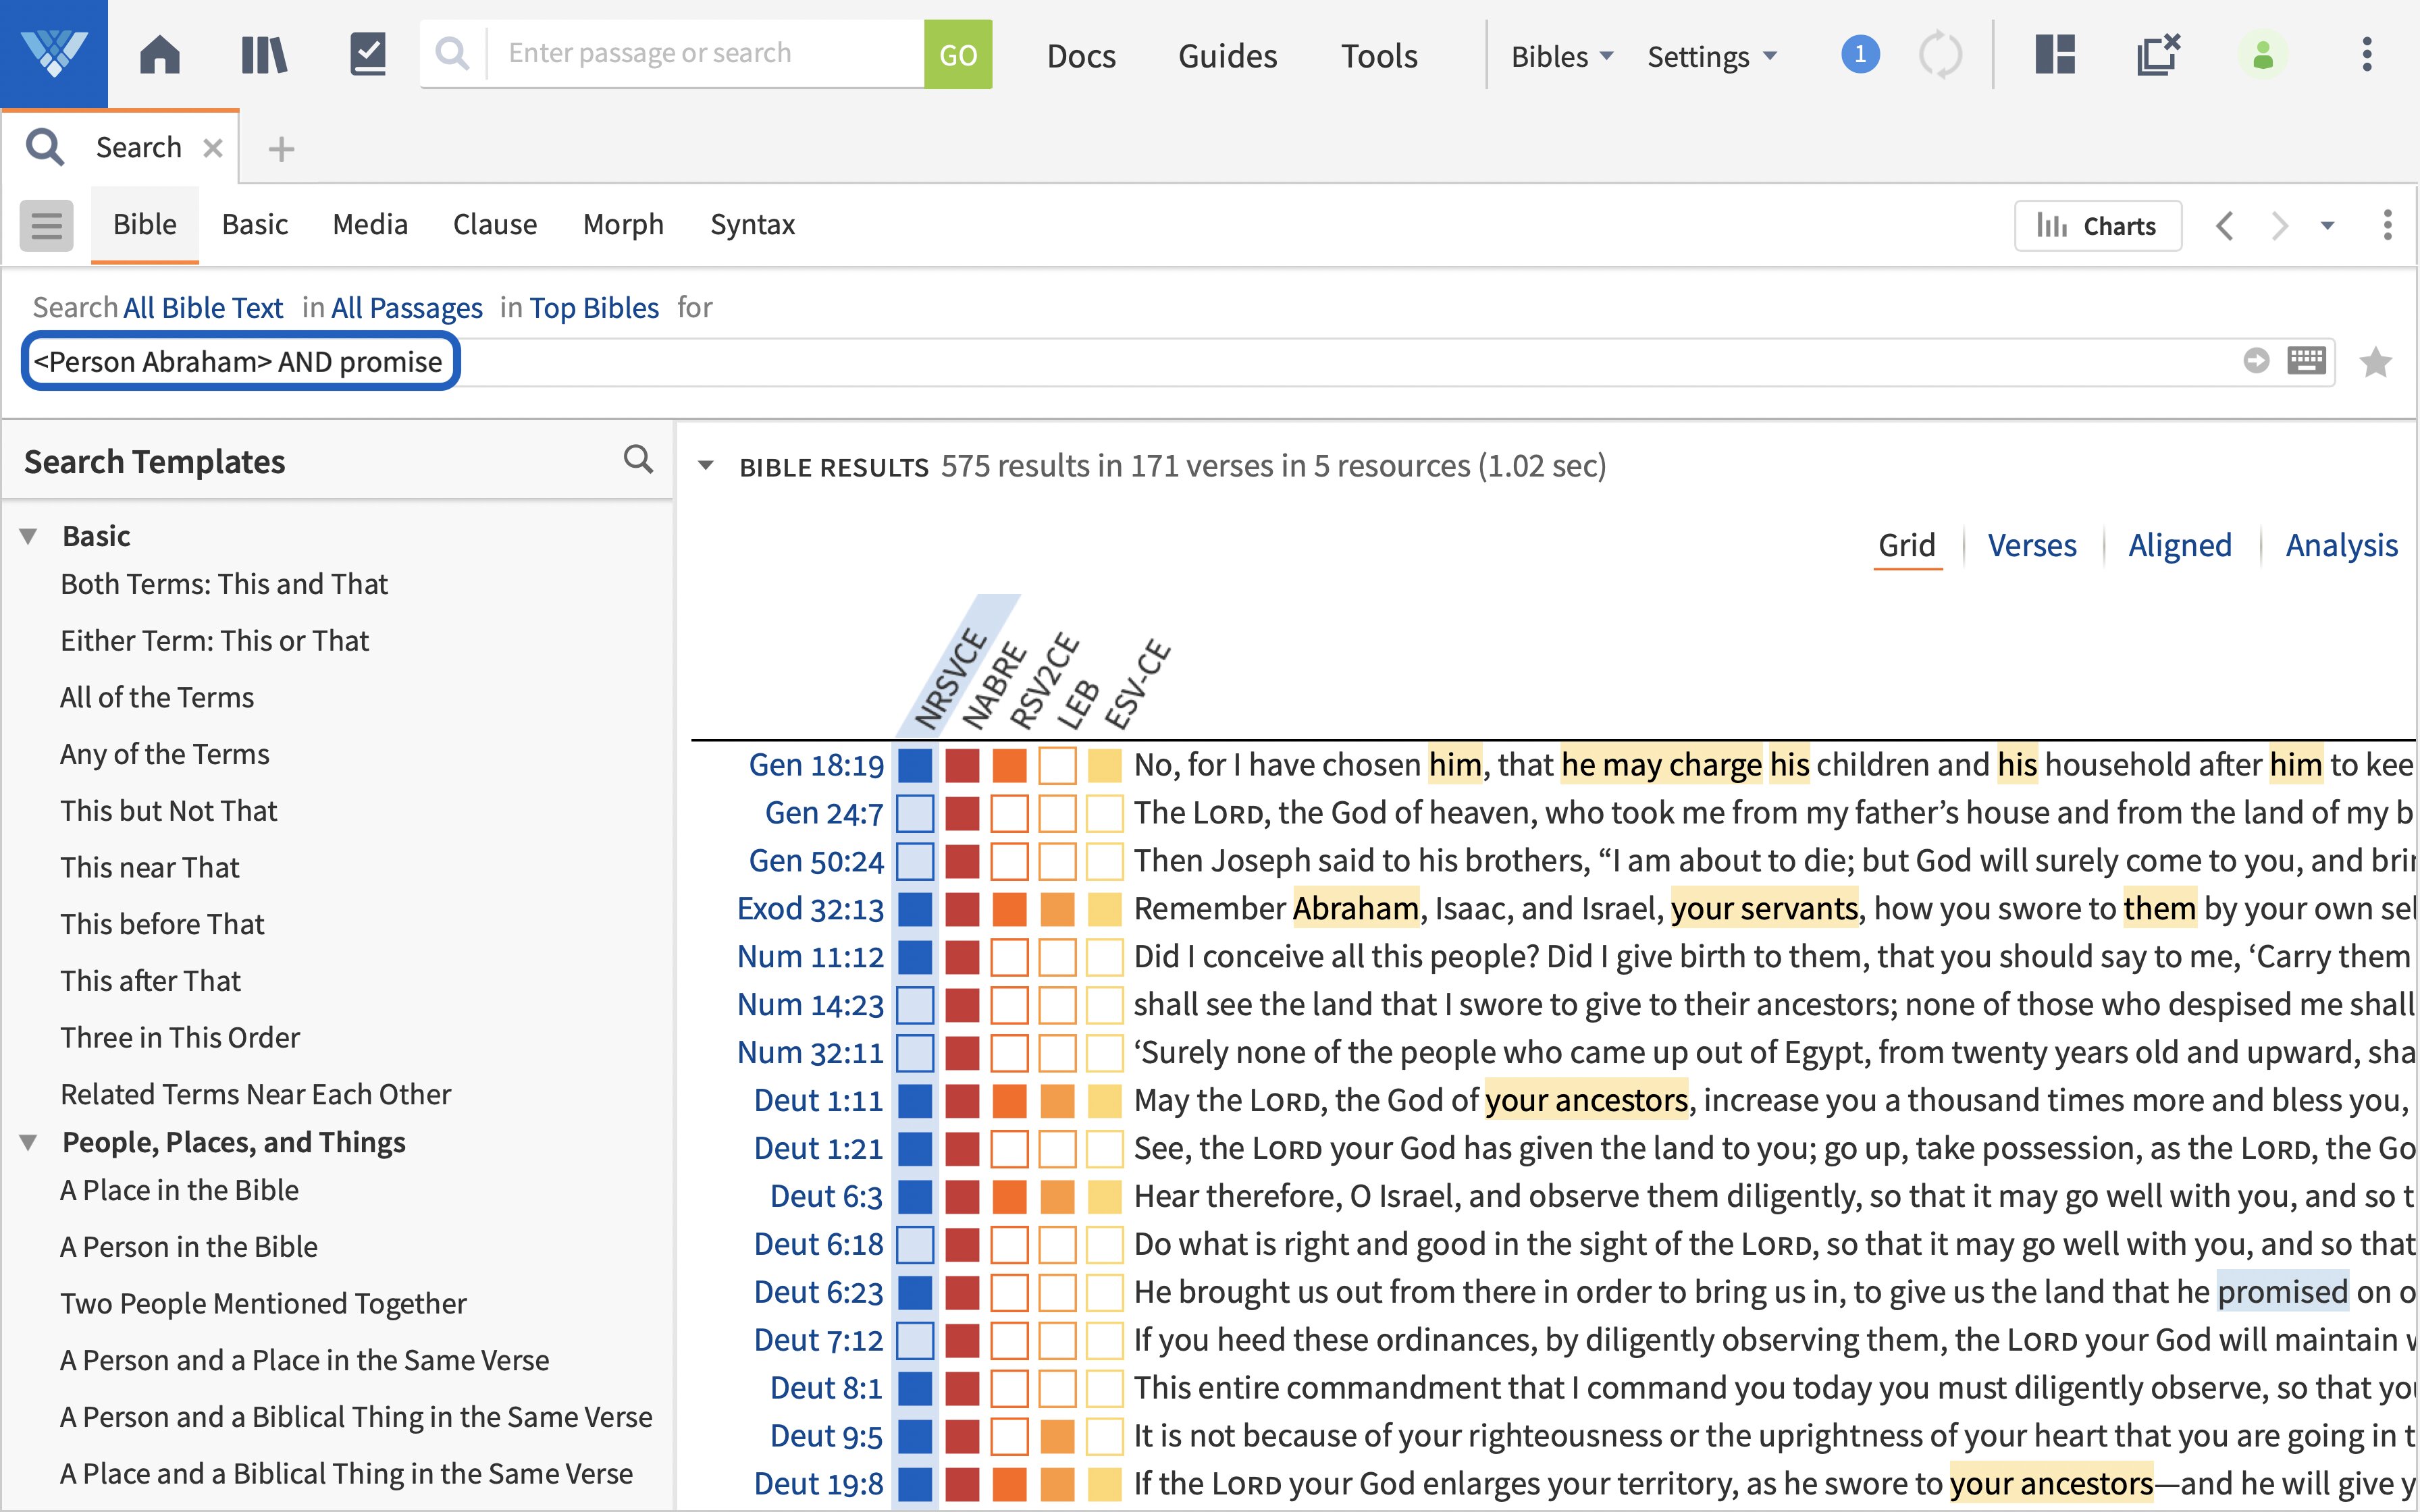The image size is (2420, 1512).
Task: Select 'A Person in the Bible' template
Action: (x=189, y=1247)
